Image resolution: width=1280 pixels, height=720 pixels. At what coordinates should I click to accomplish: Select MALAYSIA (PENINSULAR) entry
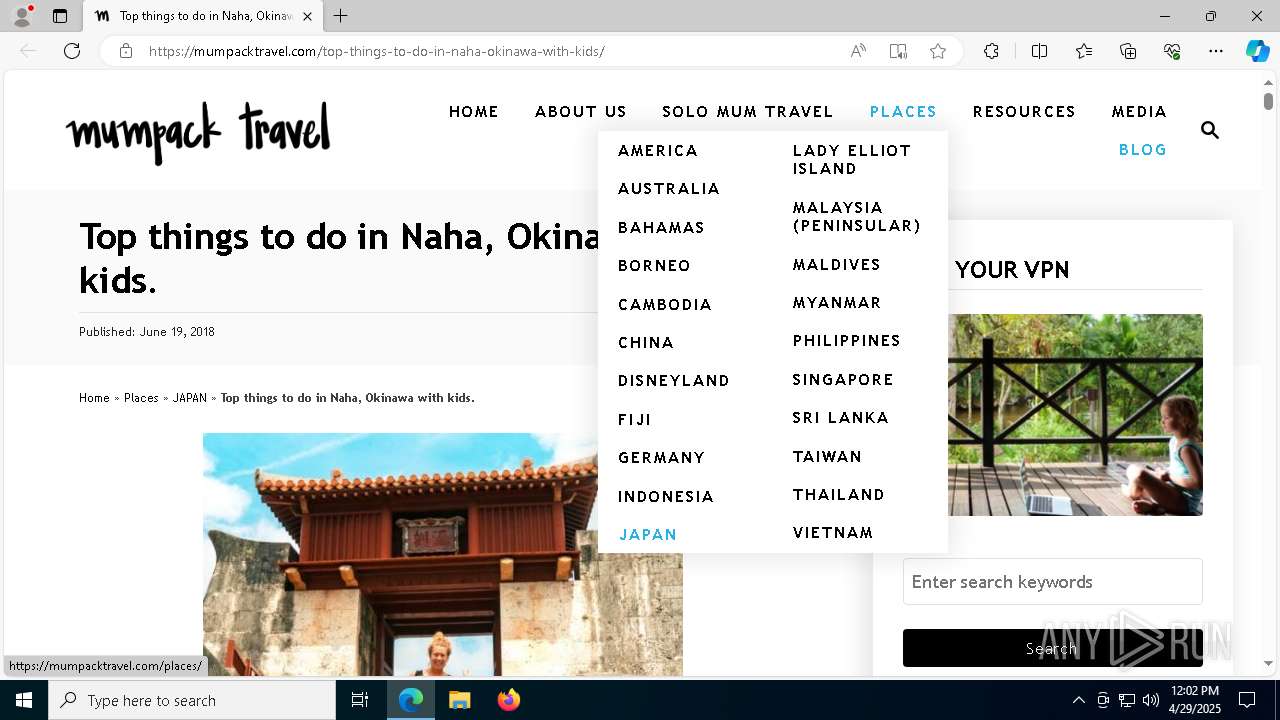[857, 217]
